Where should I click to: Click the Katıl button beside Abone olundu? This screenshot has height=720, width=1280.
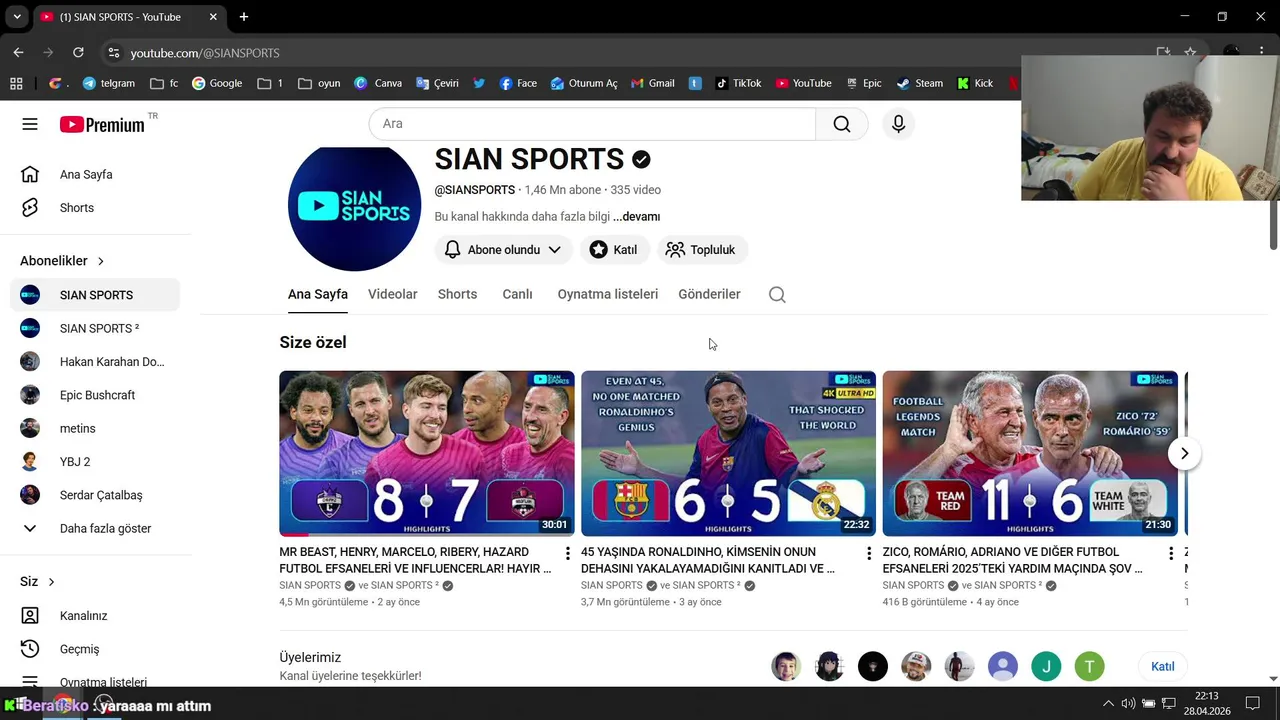click(x=614, y=250)
